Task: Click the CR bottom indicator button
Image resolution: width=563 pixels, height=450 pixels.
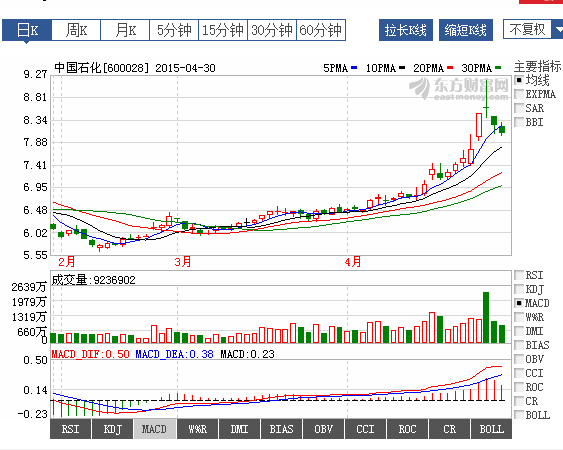Action: pos(450,429)
